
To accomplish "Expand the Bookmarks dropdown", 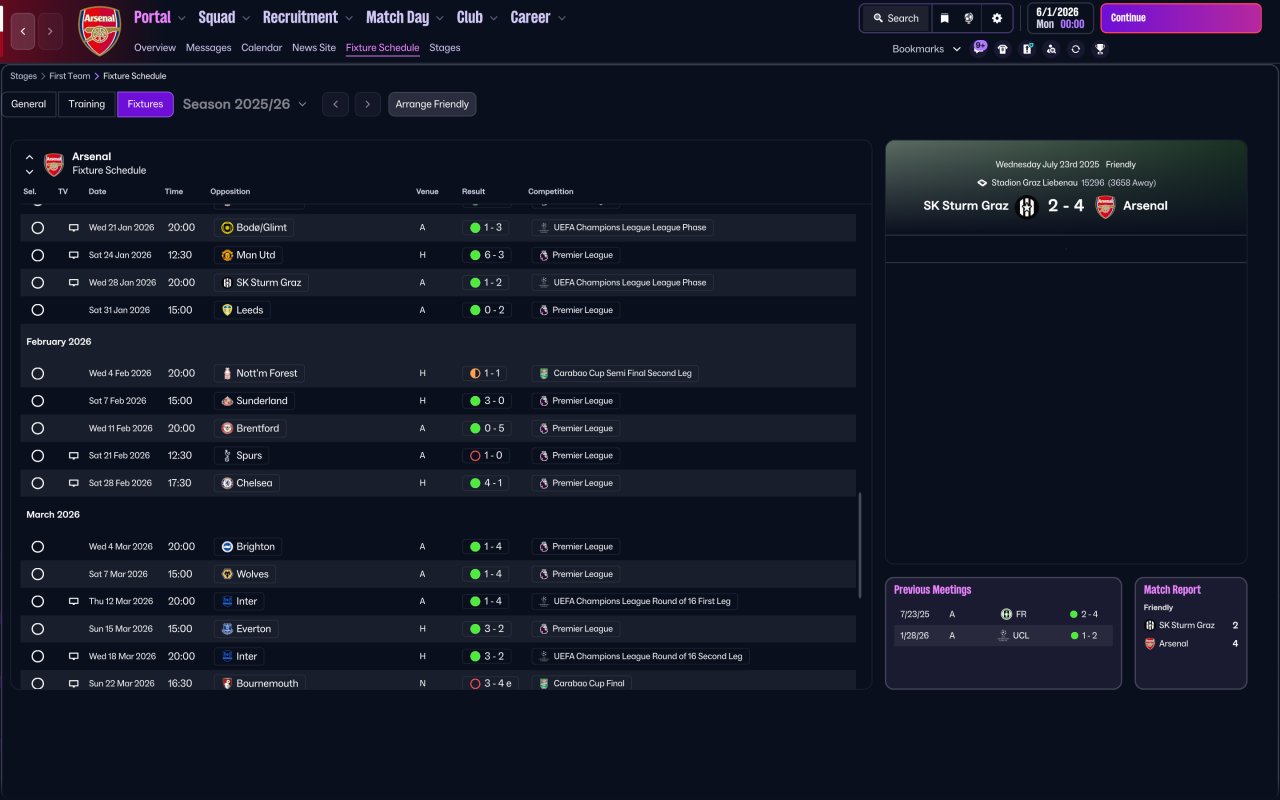I will [x=926, y=49].
